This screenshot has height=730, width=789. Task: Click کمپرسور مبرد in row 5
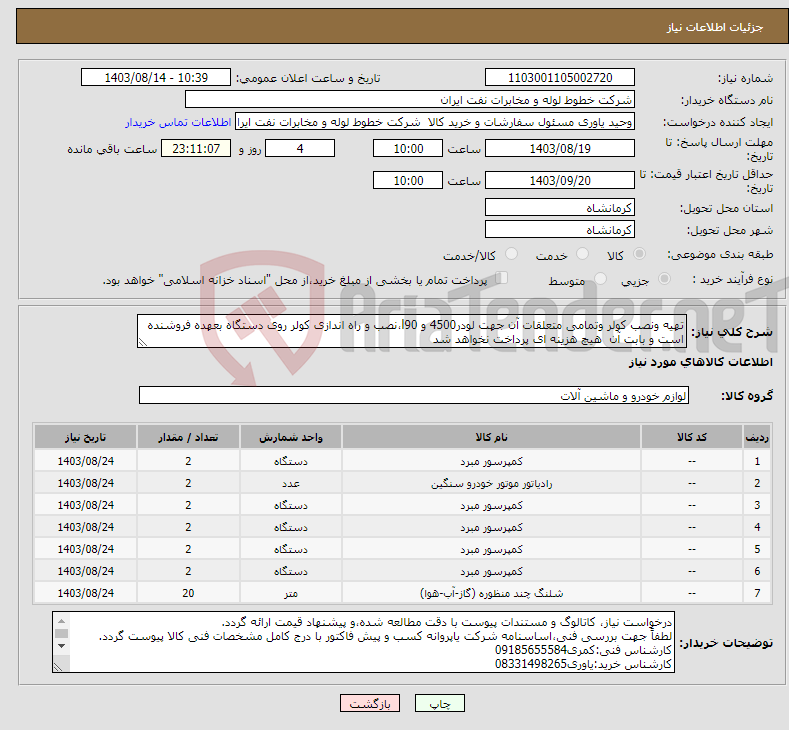click(492, 549)
